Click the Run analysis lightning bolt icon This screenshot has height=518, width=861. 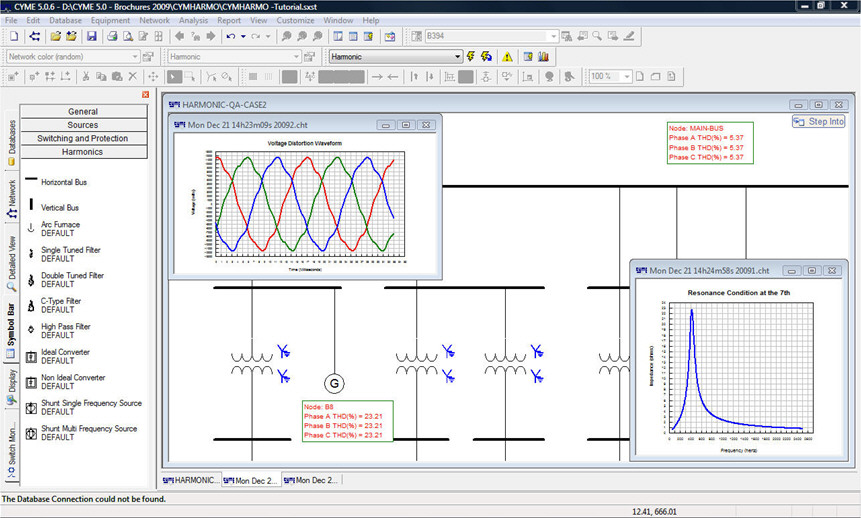470,57
